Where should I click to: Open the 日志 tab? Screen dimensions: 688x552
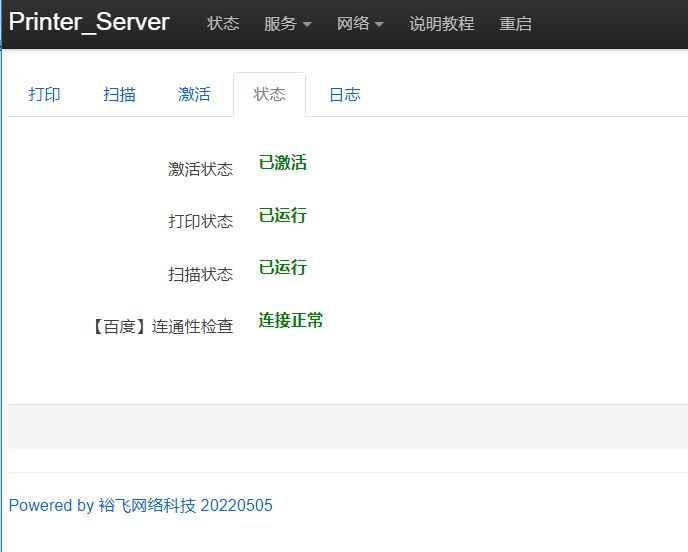point(344,95)
